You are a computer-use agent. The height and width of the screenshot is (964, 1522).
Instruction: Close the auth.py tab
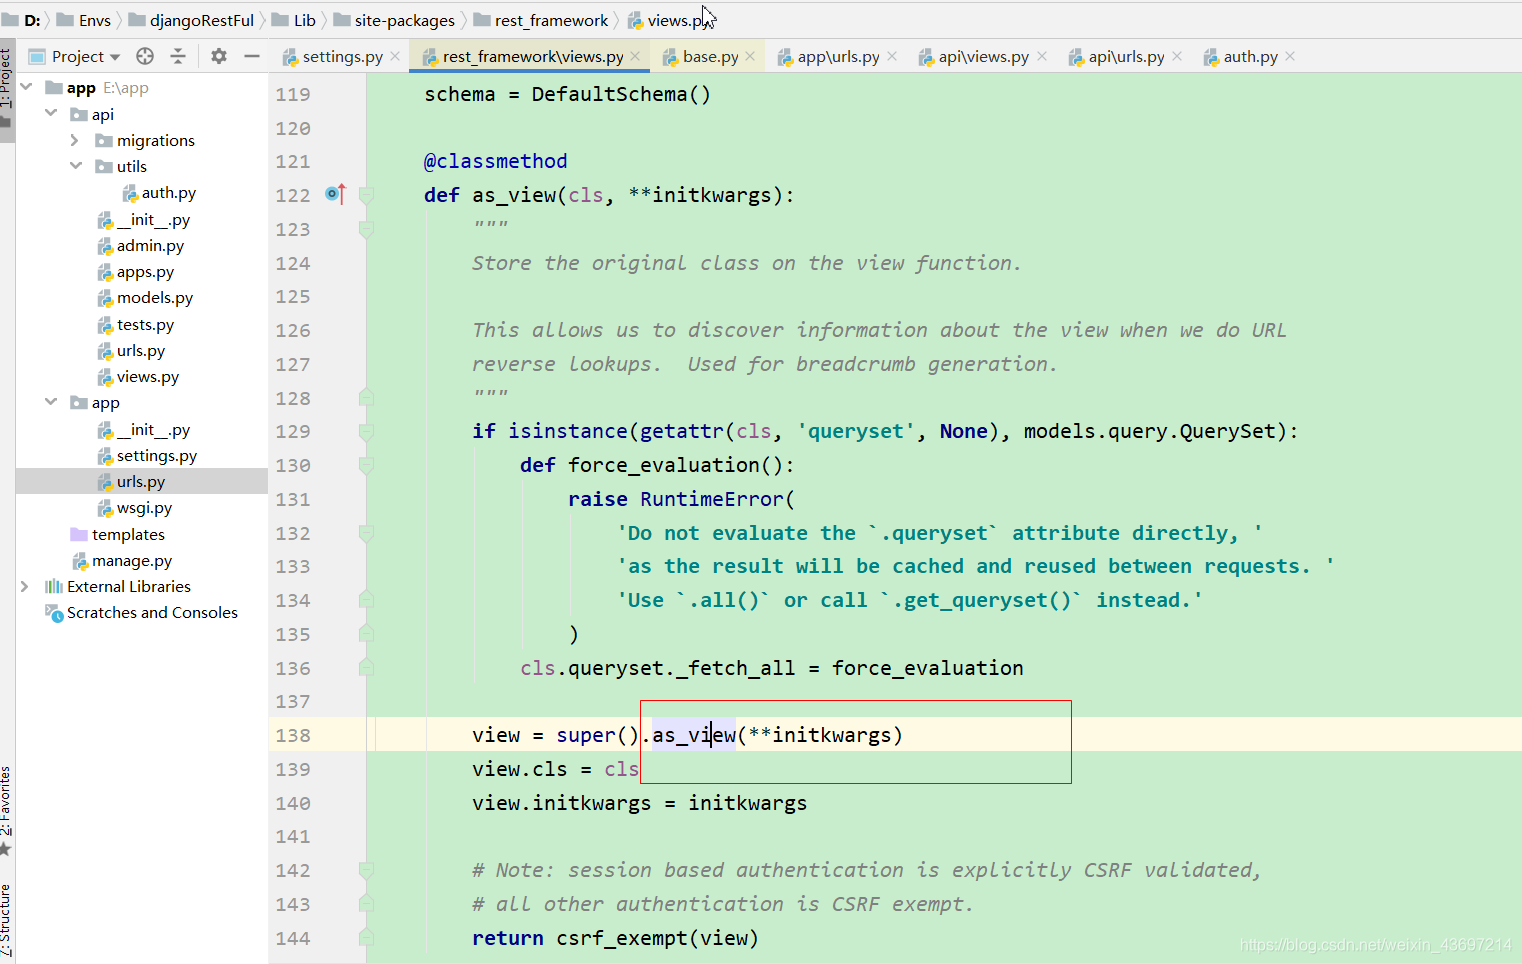click(x=1290, y=56)
